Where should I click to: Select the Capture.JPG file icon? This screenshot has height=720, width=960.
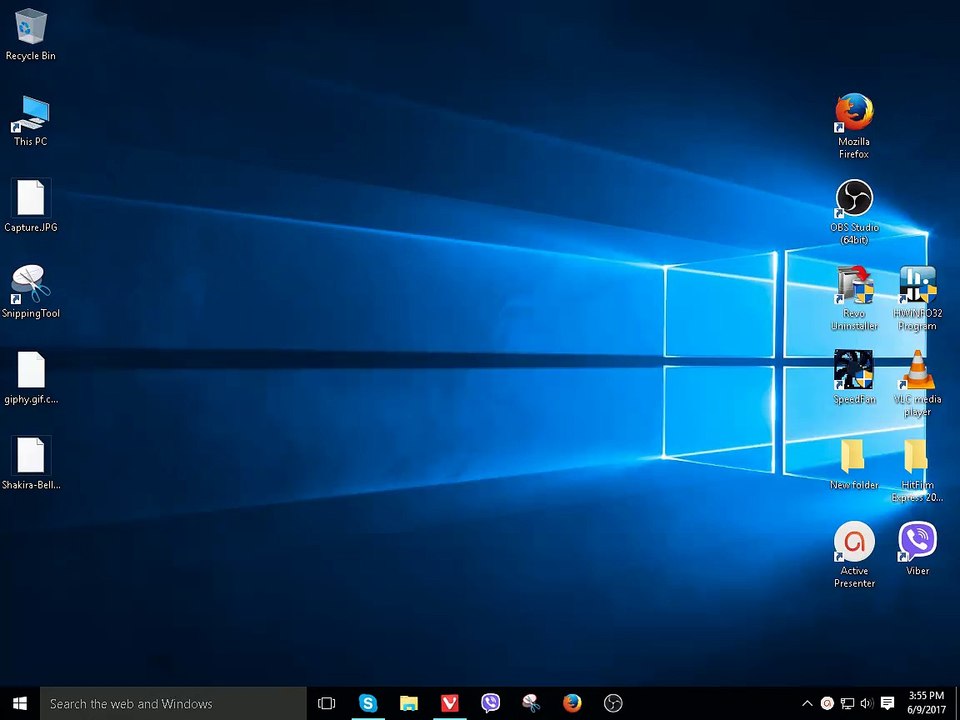coord(31,206)
